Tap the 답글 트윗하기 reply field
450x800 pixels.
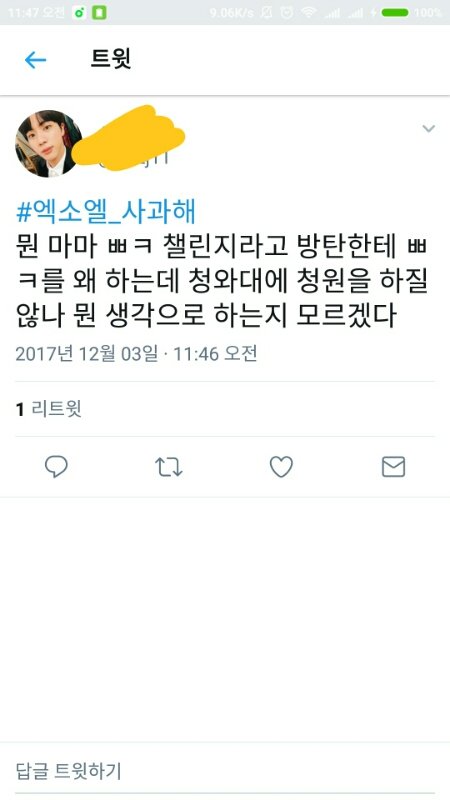point(225,770)
